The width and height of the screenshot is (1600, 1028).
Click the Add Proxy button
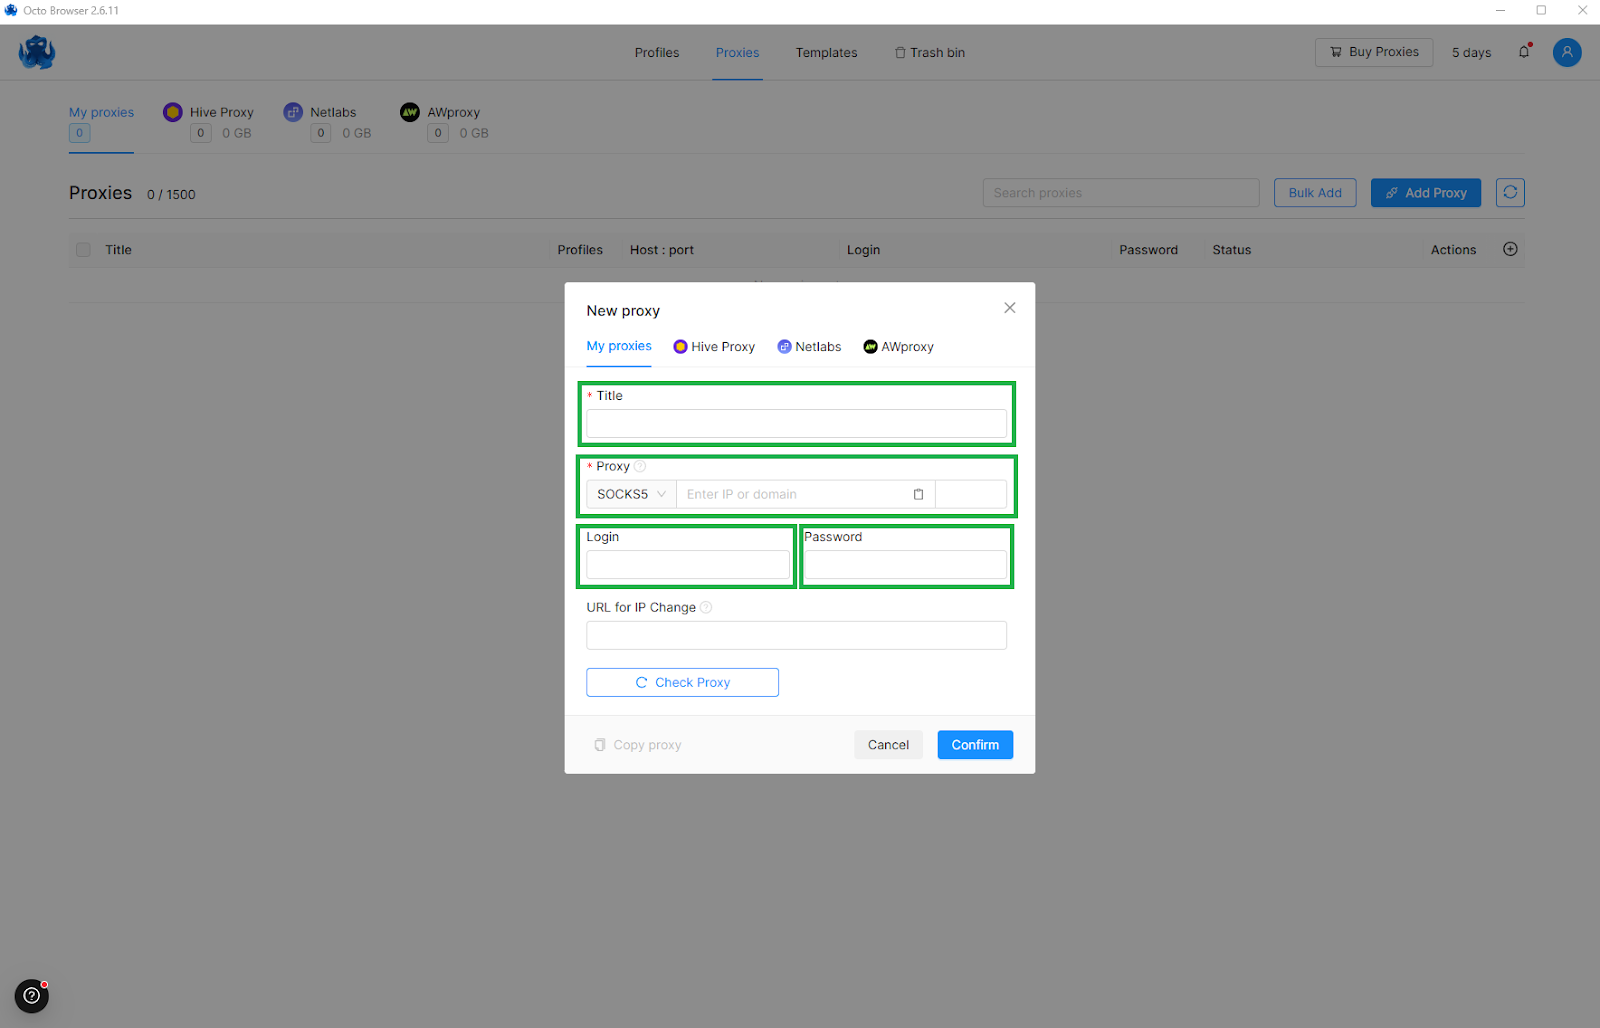pyautogui.click(x=1426, y=193)
